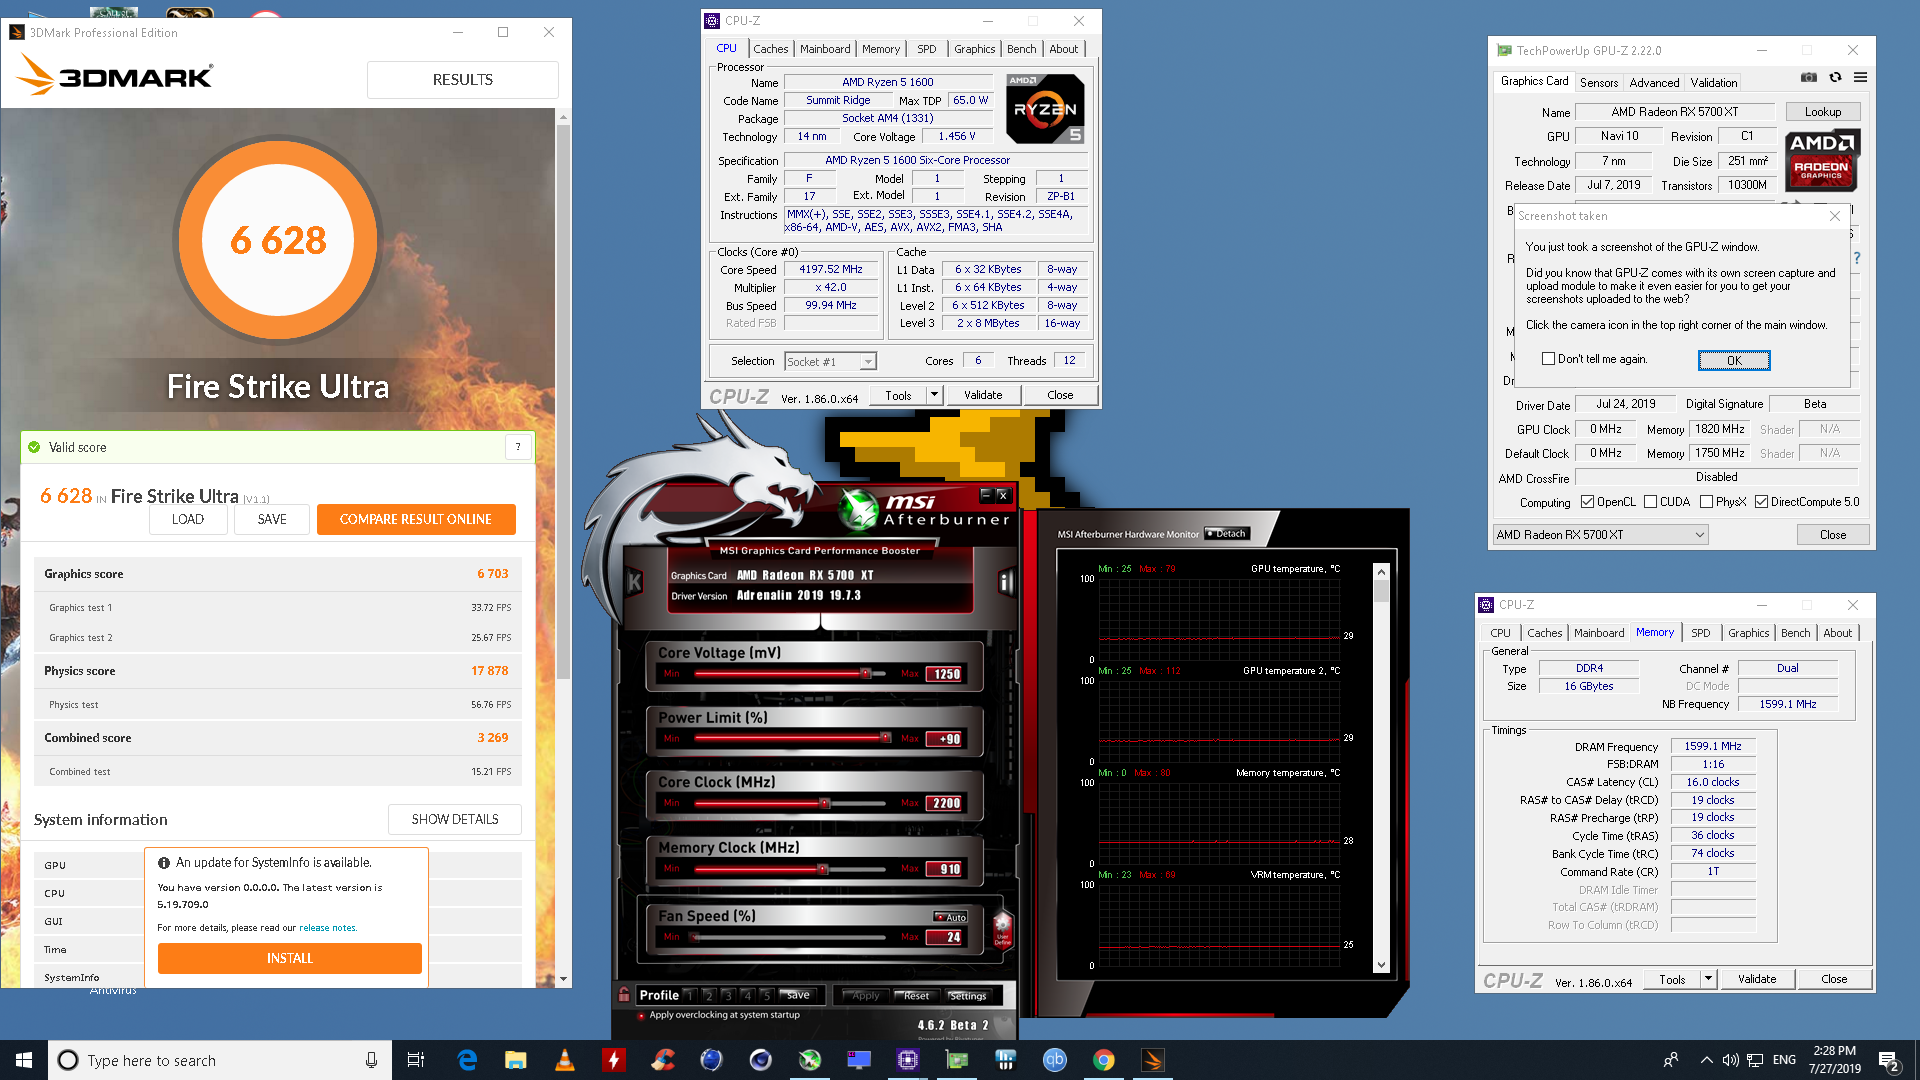Select Afterburner profile slot 3

click(728, 995)
